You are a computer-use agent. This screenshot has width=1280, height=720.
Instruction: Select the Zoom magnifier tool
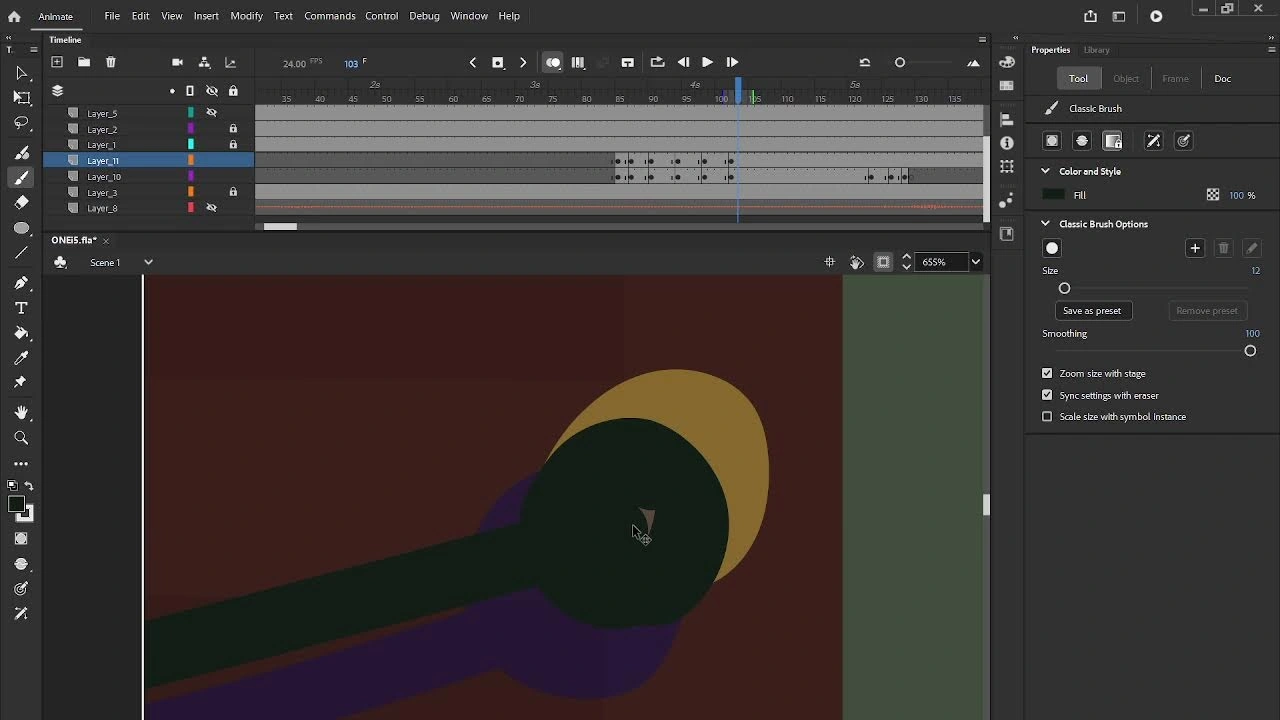21,438
